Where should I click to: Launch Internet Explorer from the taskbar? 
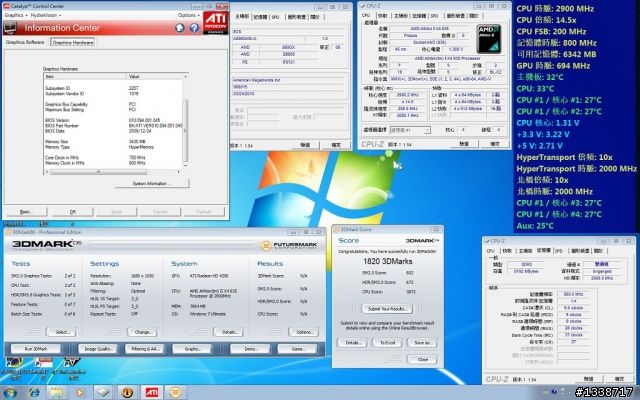34,393
